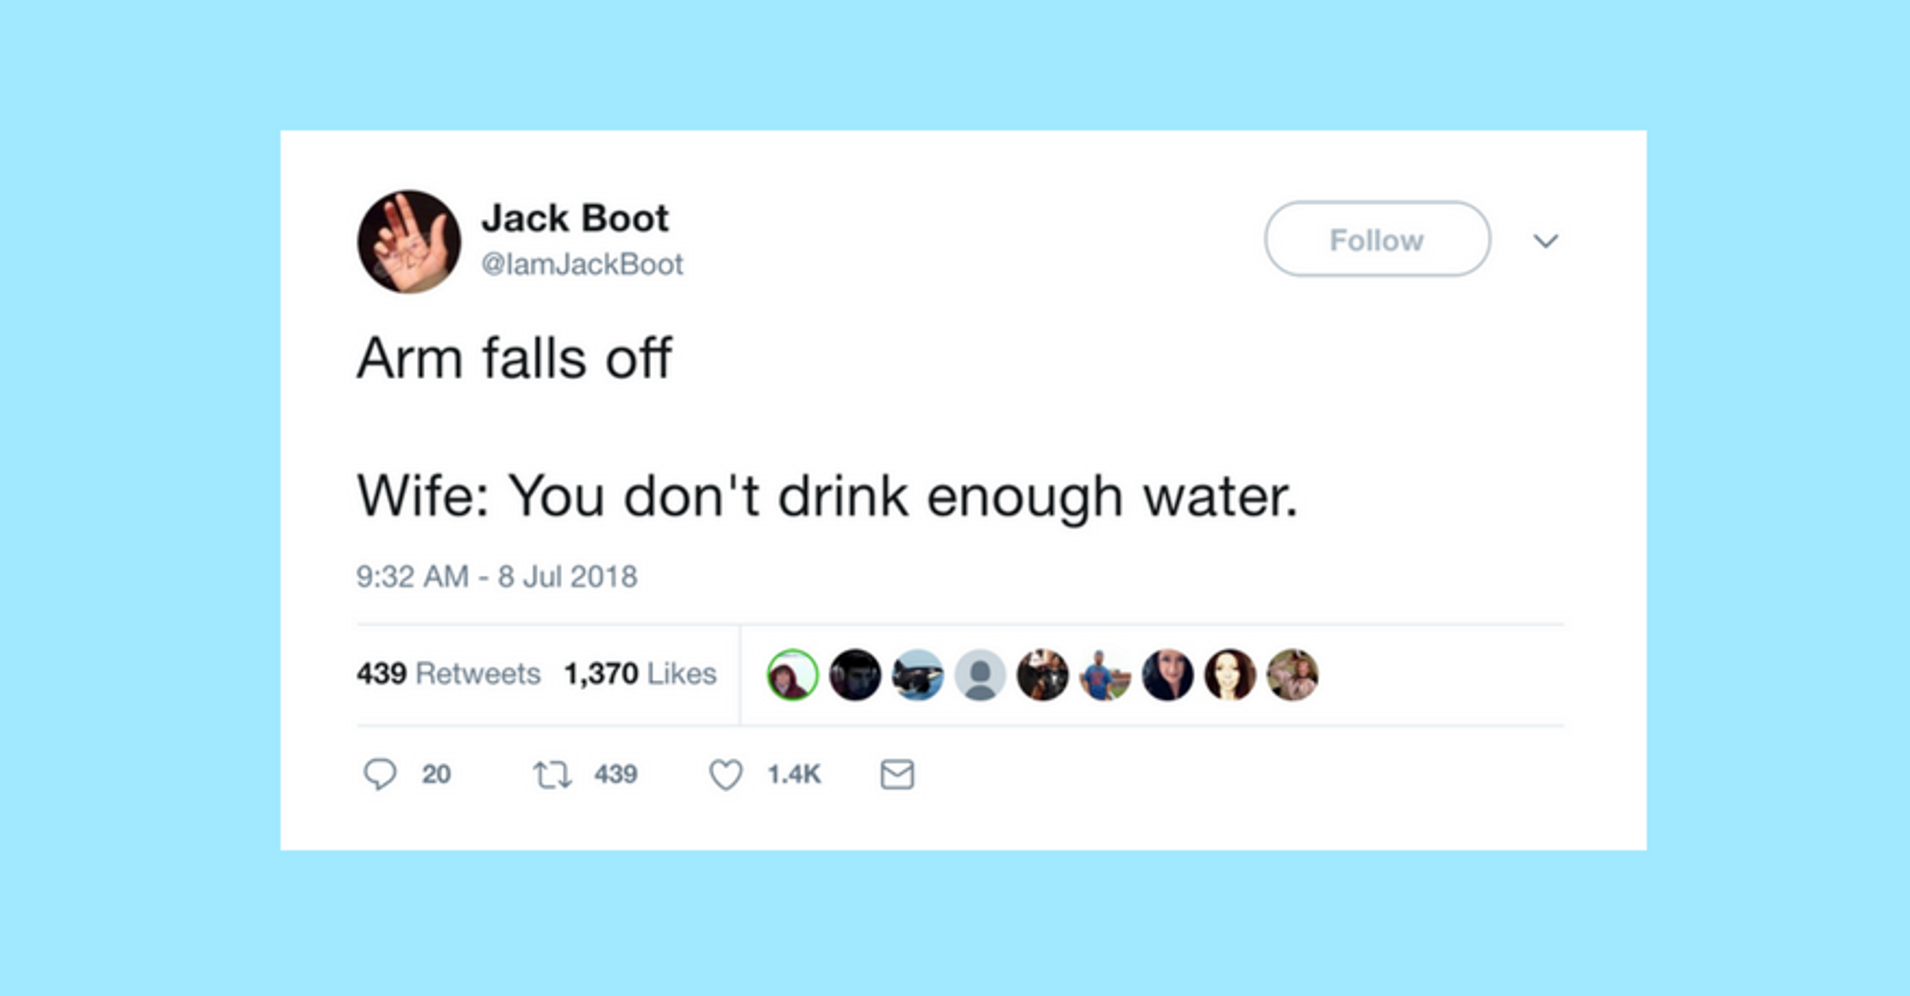View the 1,370 Likes list
The height and width of the screenshot is (996, 1910).
pyautogui.click(x=640, y=673)
